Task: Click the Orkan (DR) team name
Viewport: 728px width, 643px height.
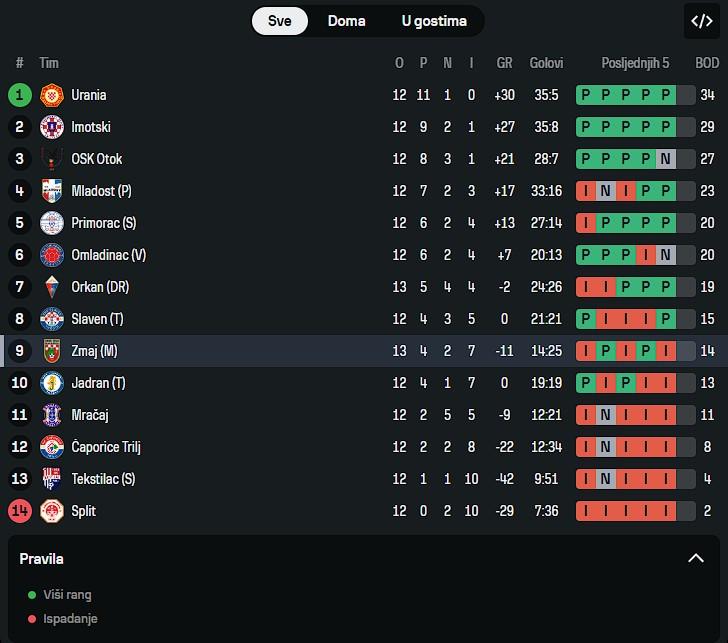Action: pyautogui.click(x=101, y=287)
